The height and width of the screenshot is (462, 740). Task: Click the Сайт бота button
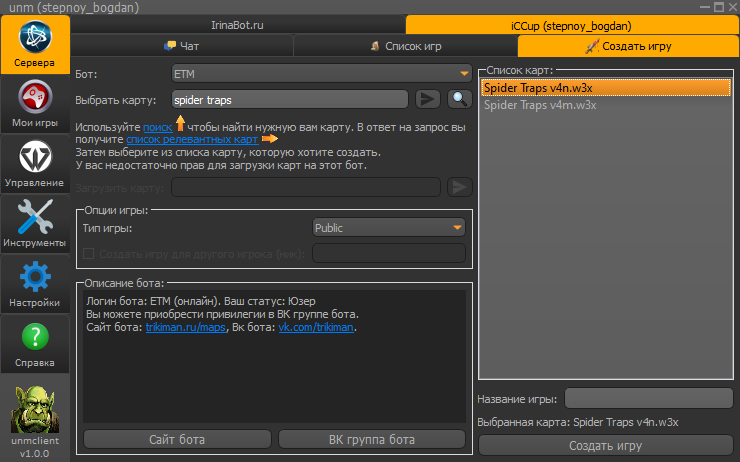point(177,439)
